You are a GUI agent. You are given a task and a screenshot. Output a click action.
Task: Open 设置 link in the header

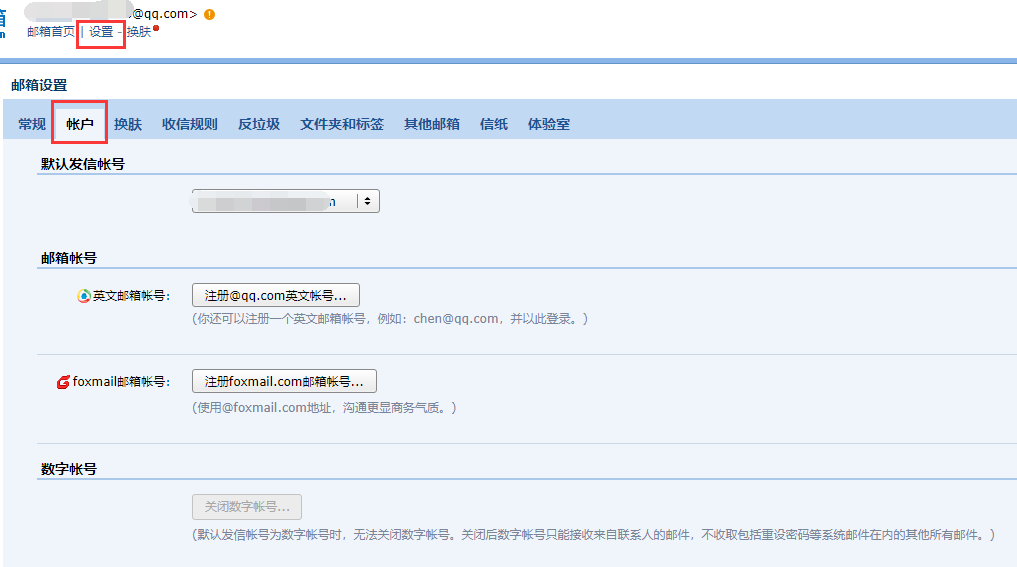(101, 32)
